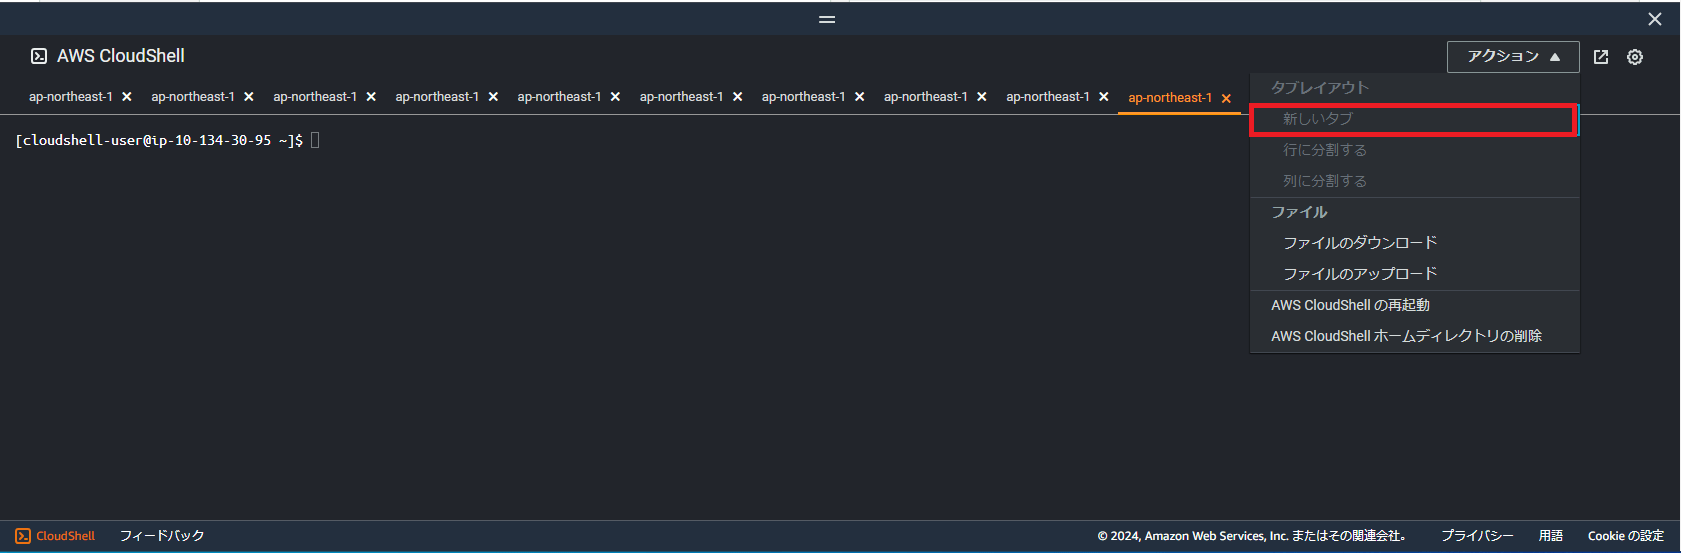Choose ファイルのダウンロード from the menu
Image resolution: width=1681 pixels, height=553 pixels.
(x=1414, y=243)
